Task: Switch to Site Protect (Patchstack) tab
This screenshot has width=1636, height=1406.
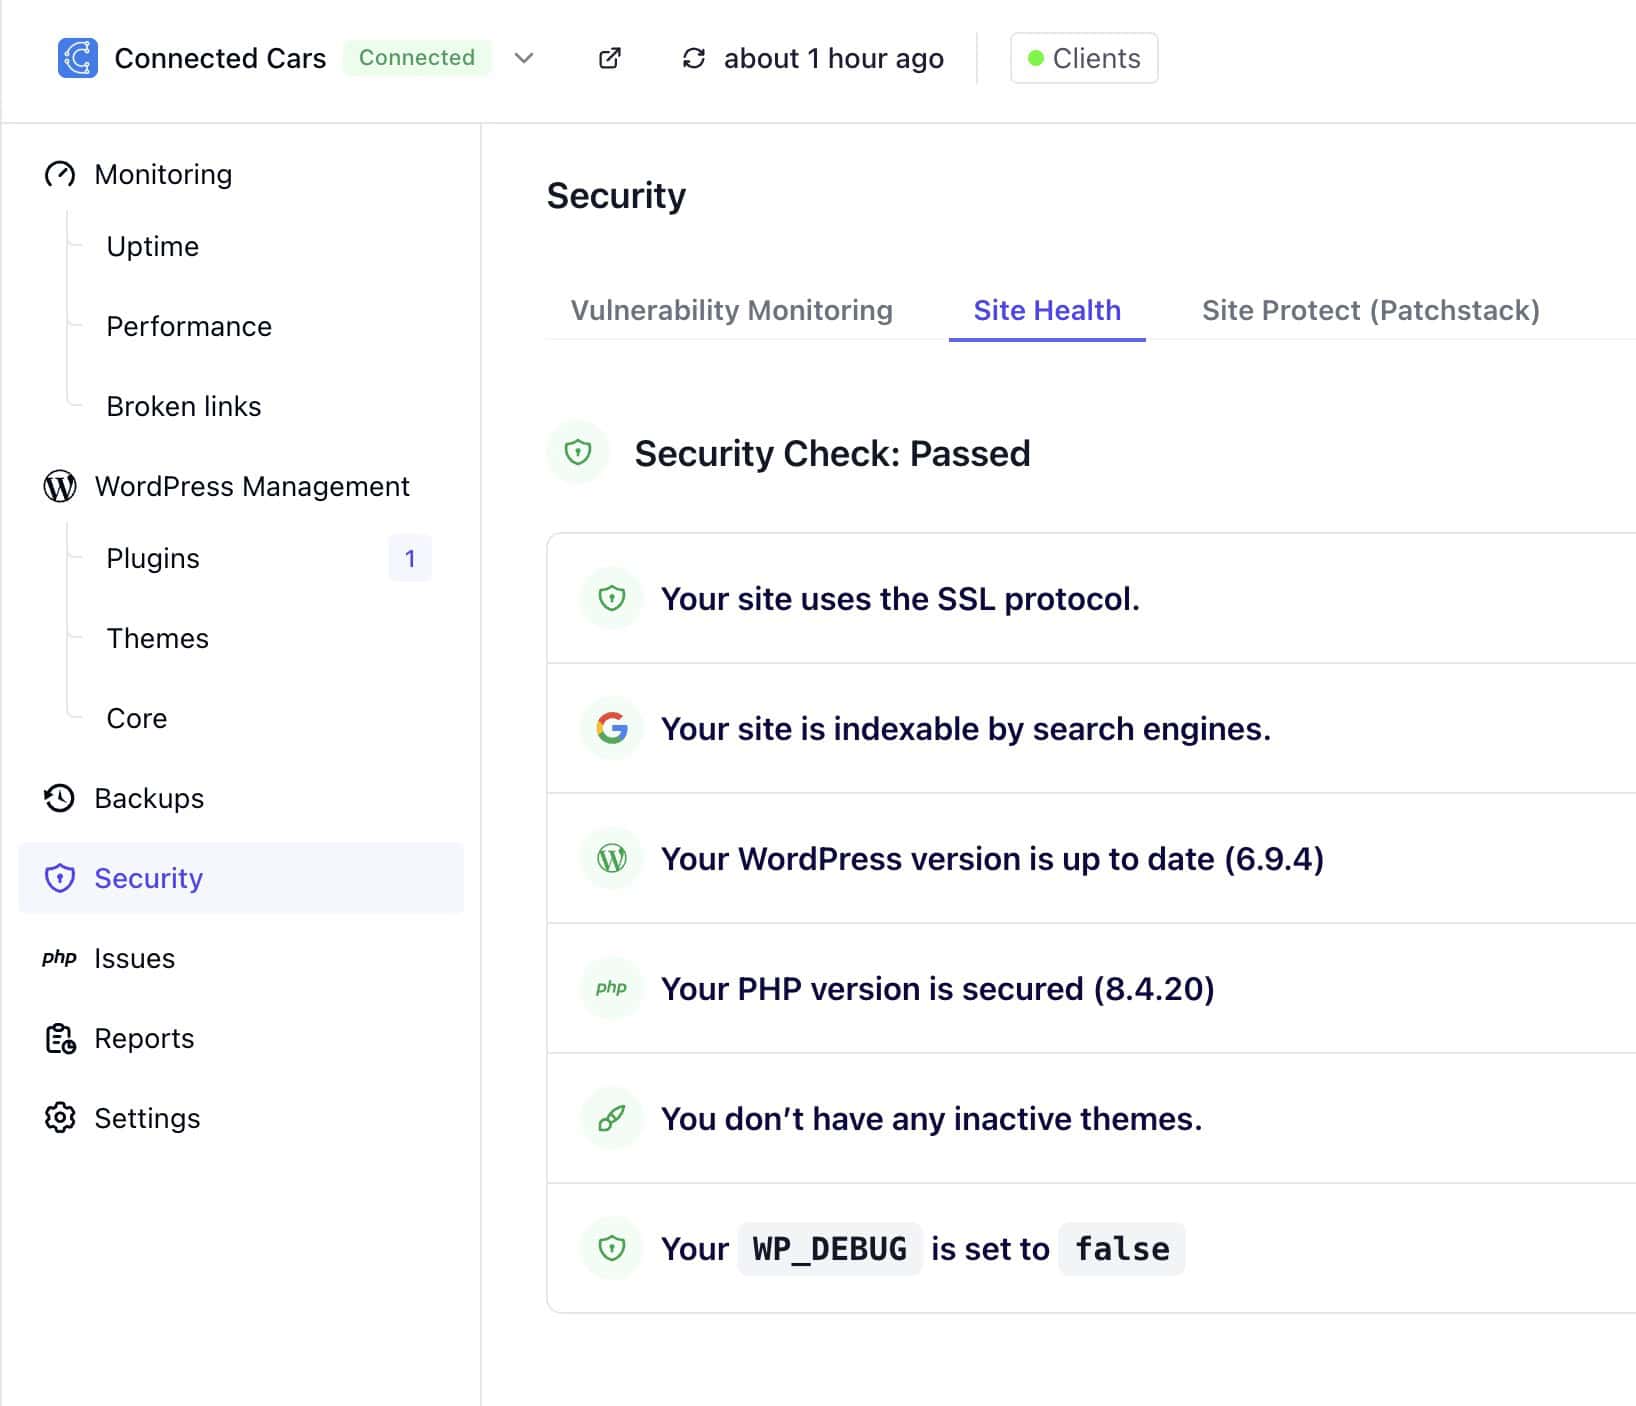Action: coord(1370,310)
